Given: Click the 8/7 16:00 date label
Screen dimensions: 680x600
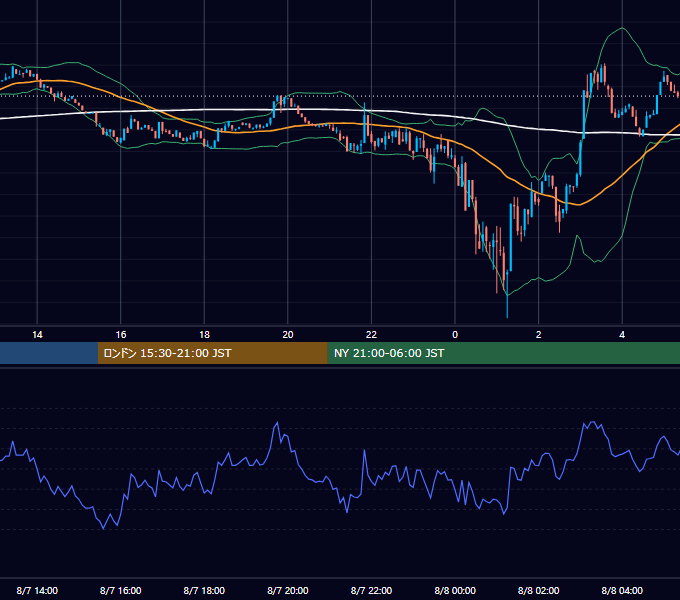Looking at the screenshot, I should tap(121, 590).
